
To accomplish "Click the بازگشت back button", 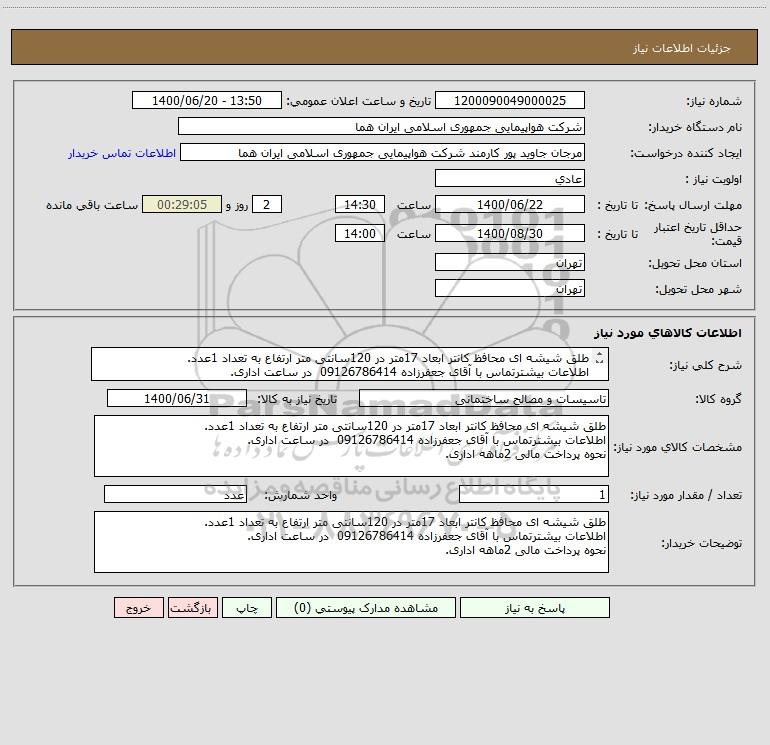I will [x=190, y=608].
